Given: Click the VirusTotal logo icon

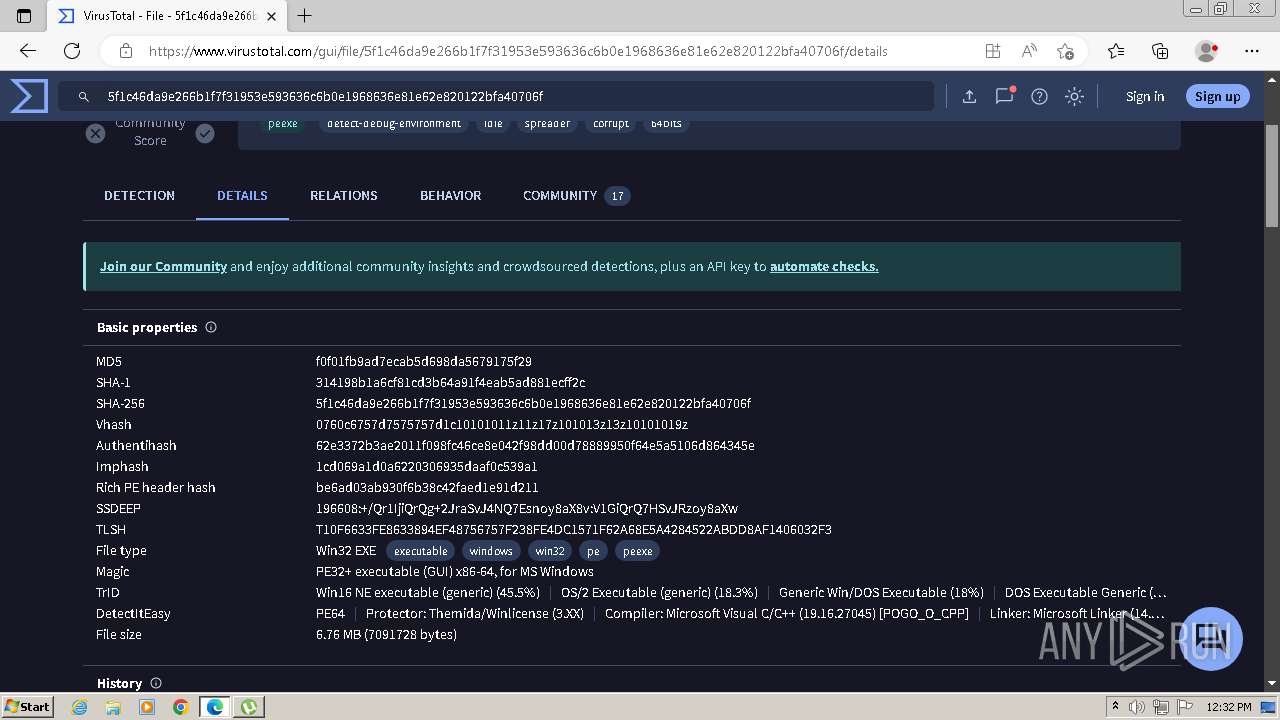Looking at the screenshot, I should coord(29,96).
